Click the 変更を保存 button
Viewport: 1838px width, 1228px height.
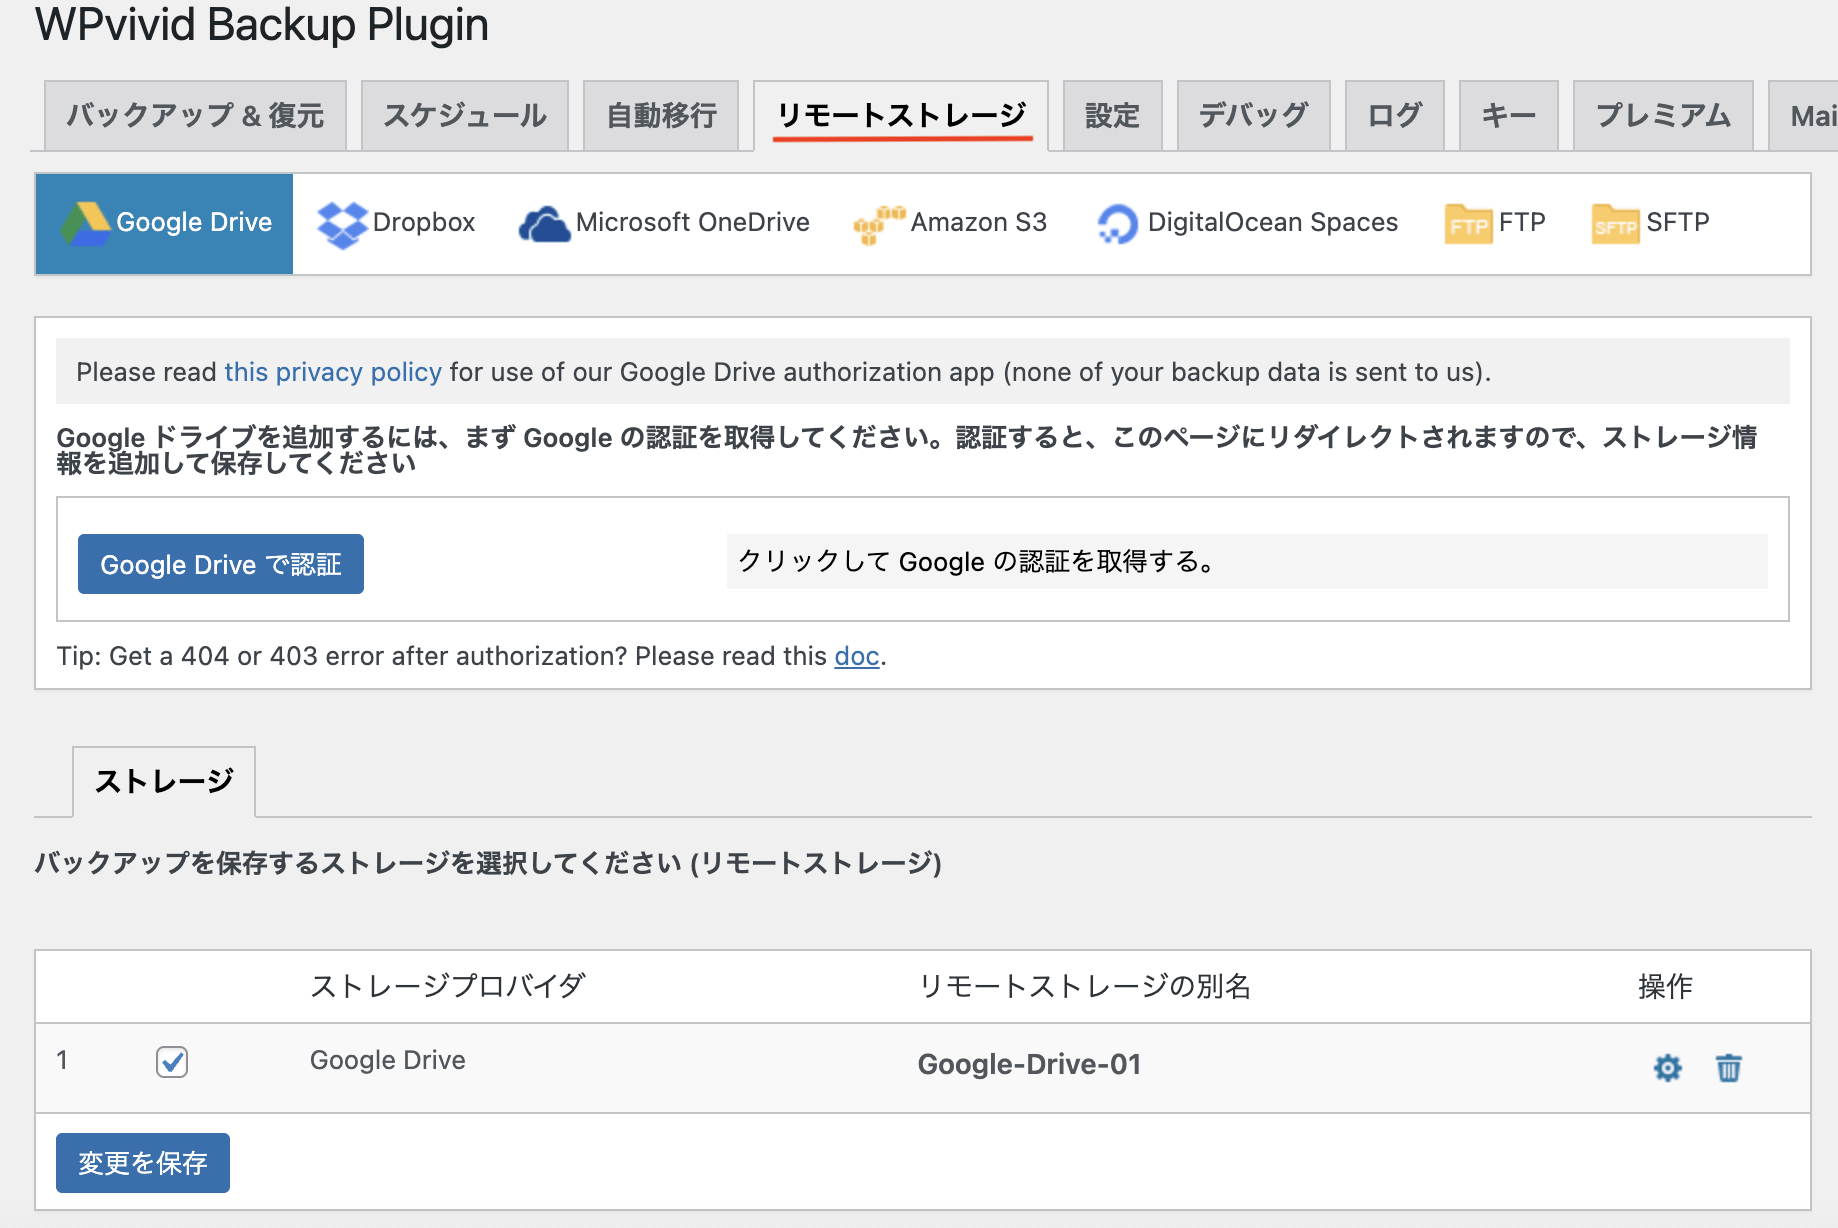[143, 1163]
